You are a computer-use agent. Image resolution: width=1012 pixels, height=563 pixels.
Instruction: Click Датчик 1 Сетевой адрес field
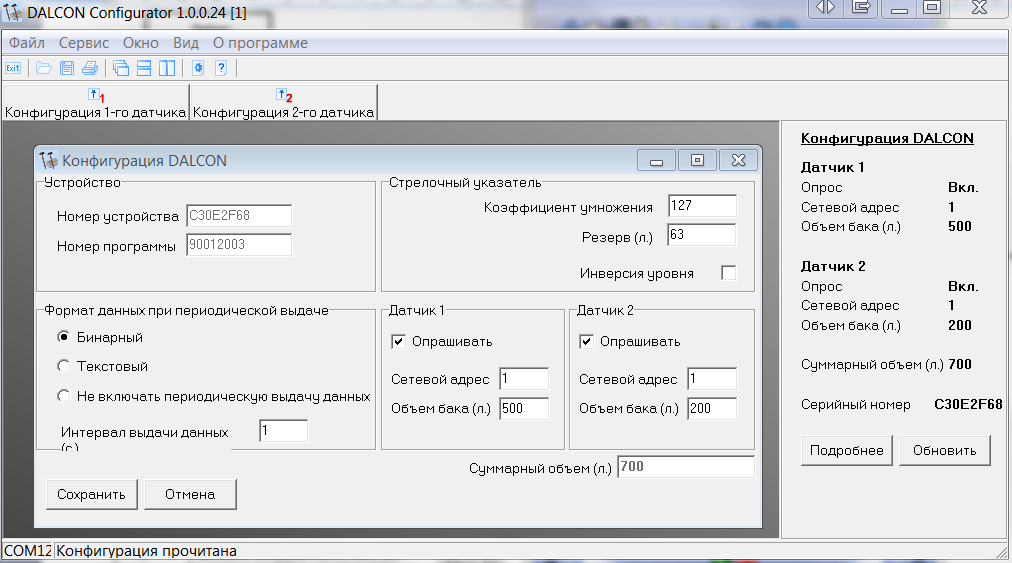pos(524,379)
